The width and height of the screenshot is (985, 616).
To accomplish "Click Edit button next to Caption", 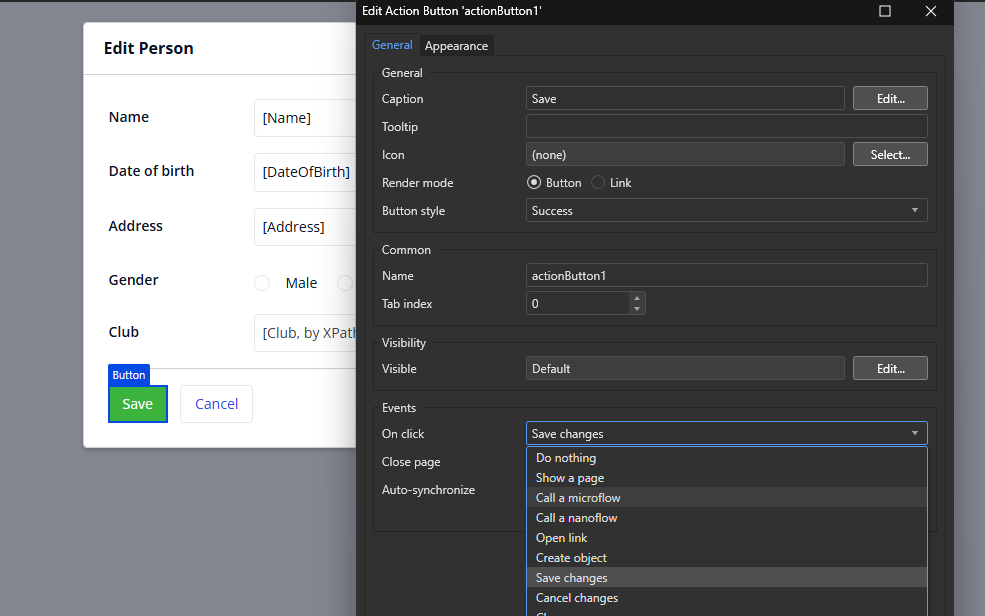I will pos(890,98).
